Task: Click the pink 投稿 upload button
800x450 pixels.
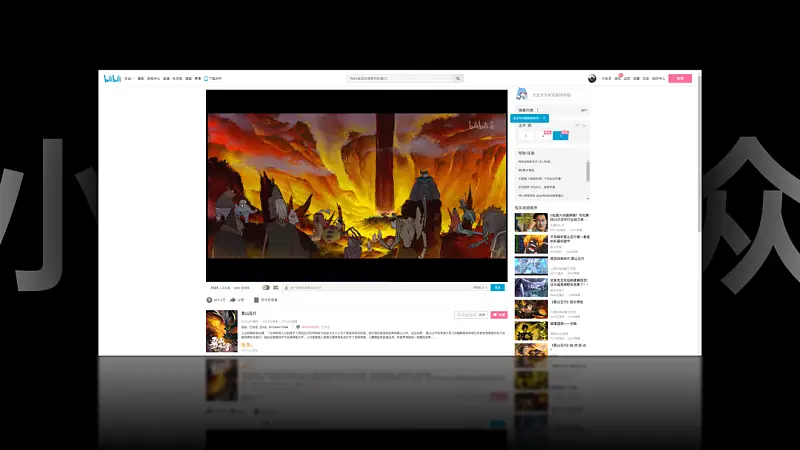Action: tap(680, 79)
